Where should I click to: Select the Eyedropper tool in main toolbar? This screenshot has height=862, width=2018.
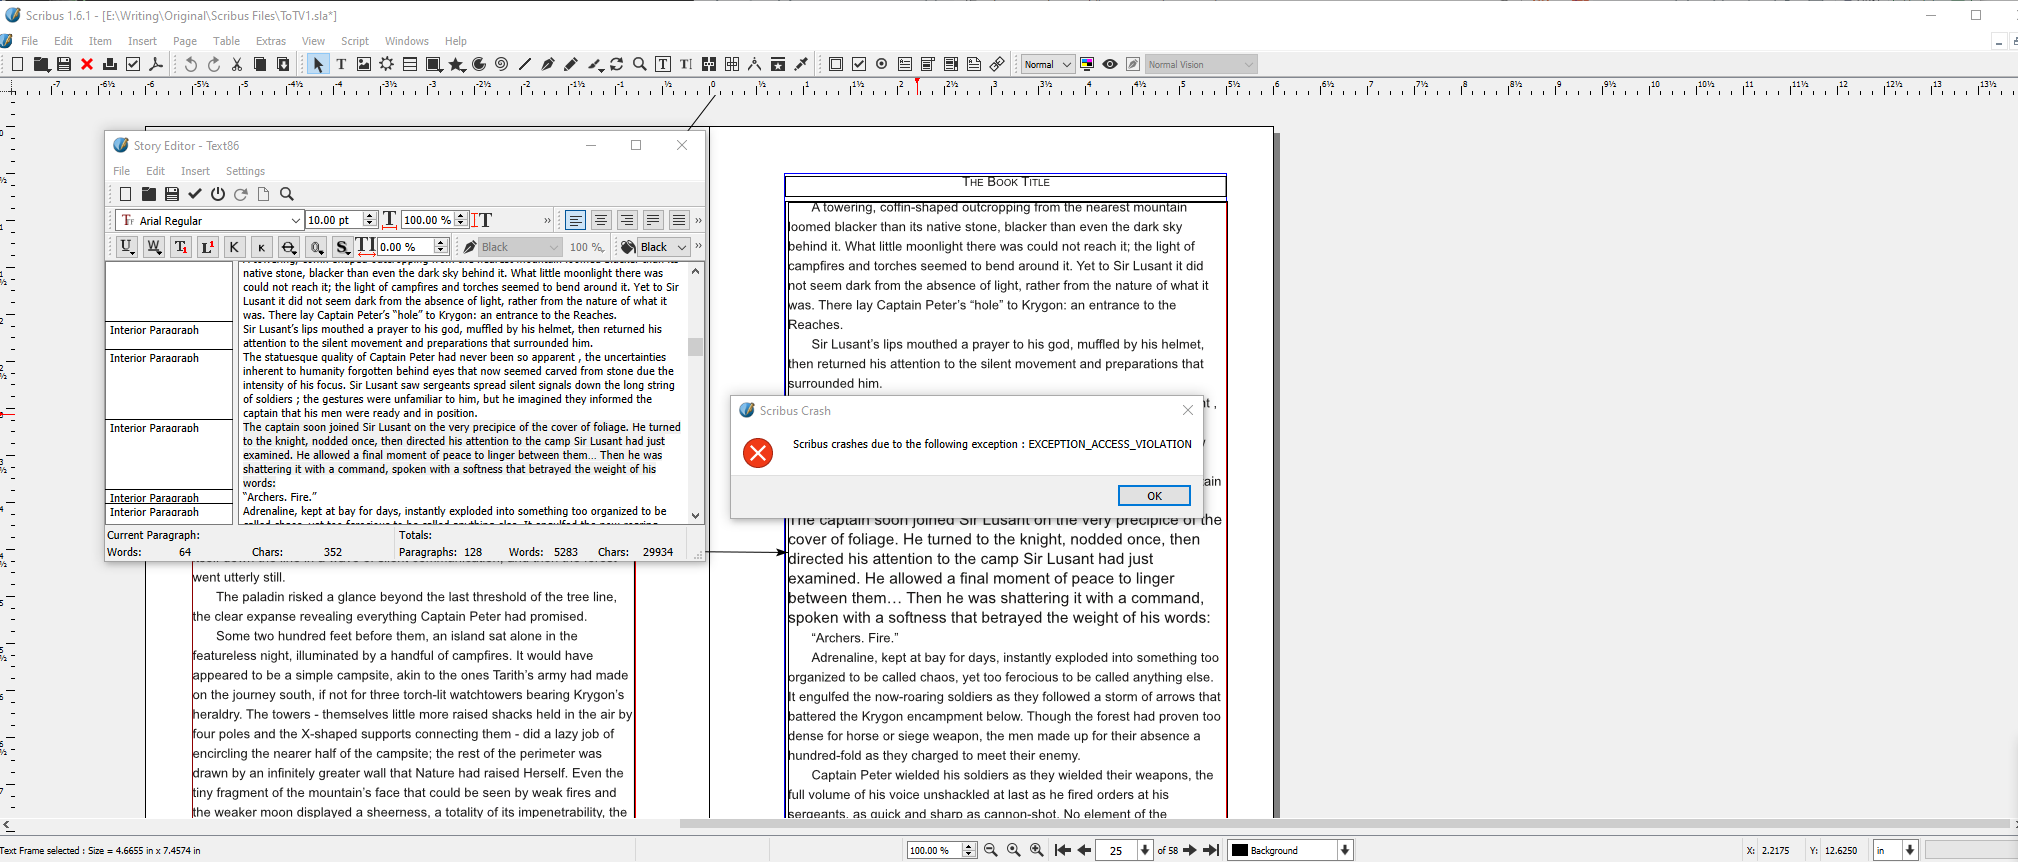pos(801,64)
